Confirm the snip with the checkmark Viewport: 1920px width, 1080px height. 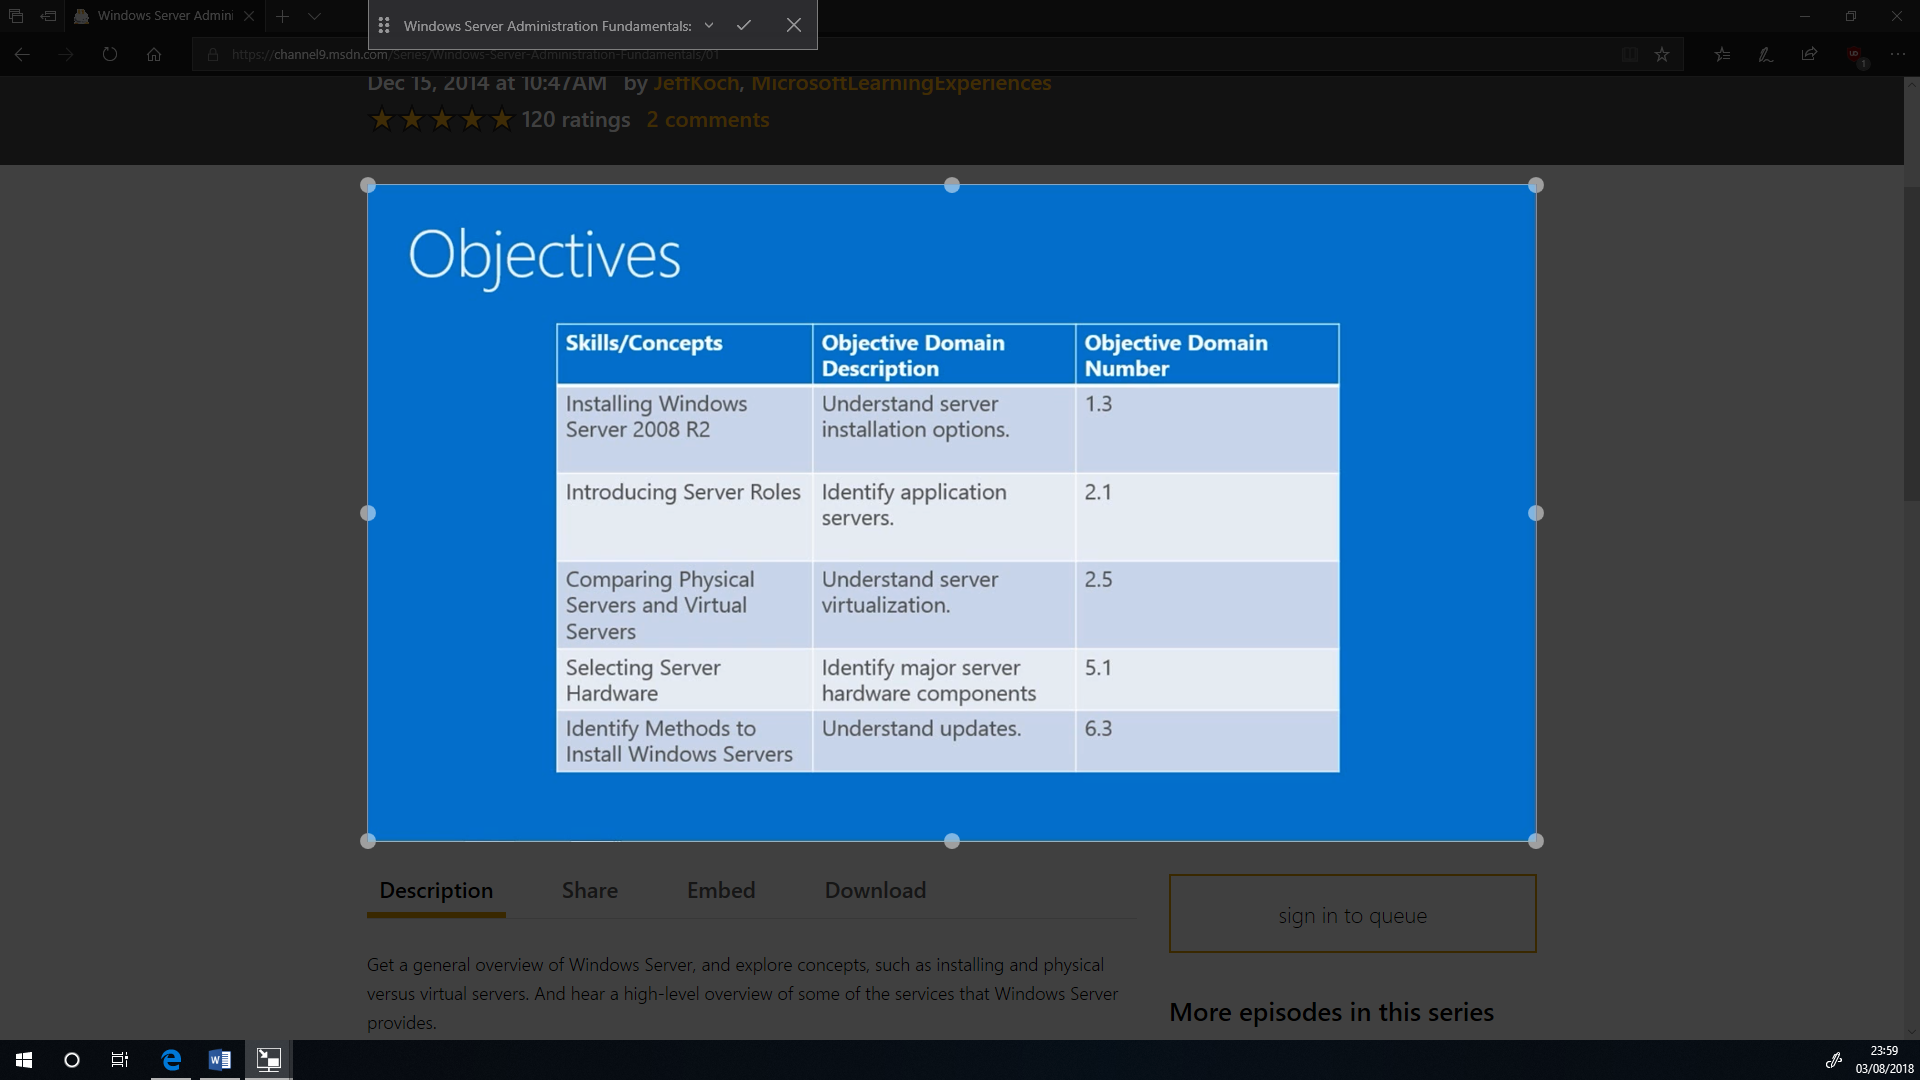[743, 25]
